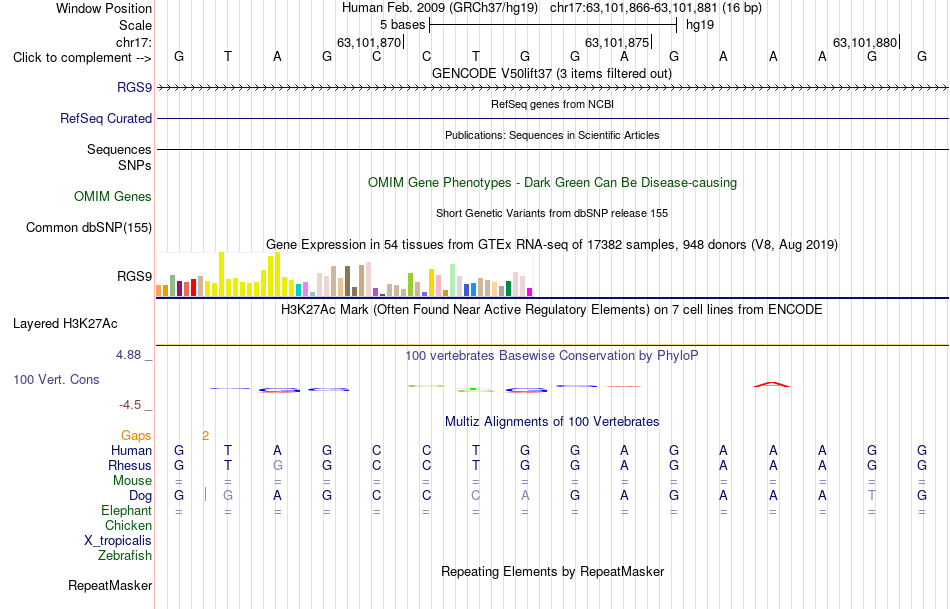The image size is (950, 609).
Task: Click the 'Click to complement' label
Action: (x=82, y=58)
